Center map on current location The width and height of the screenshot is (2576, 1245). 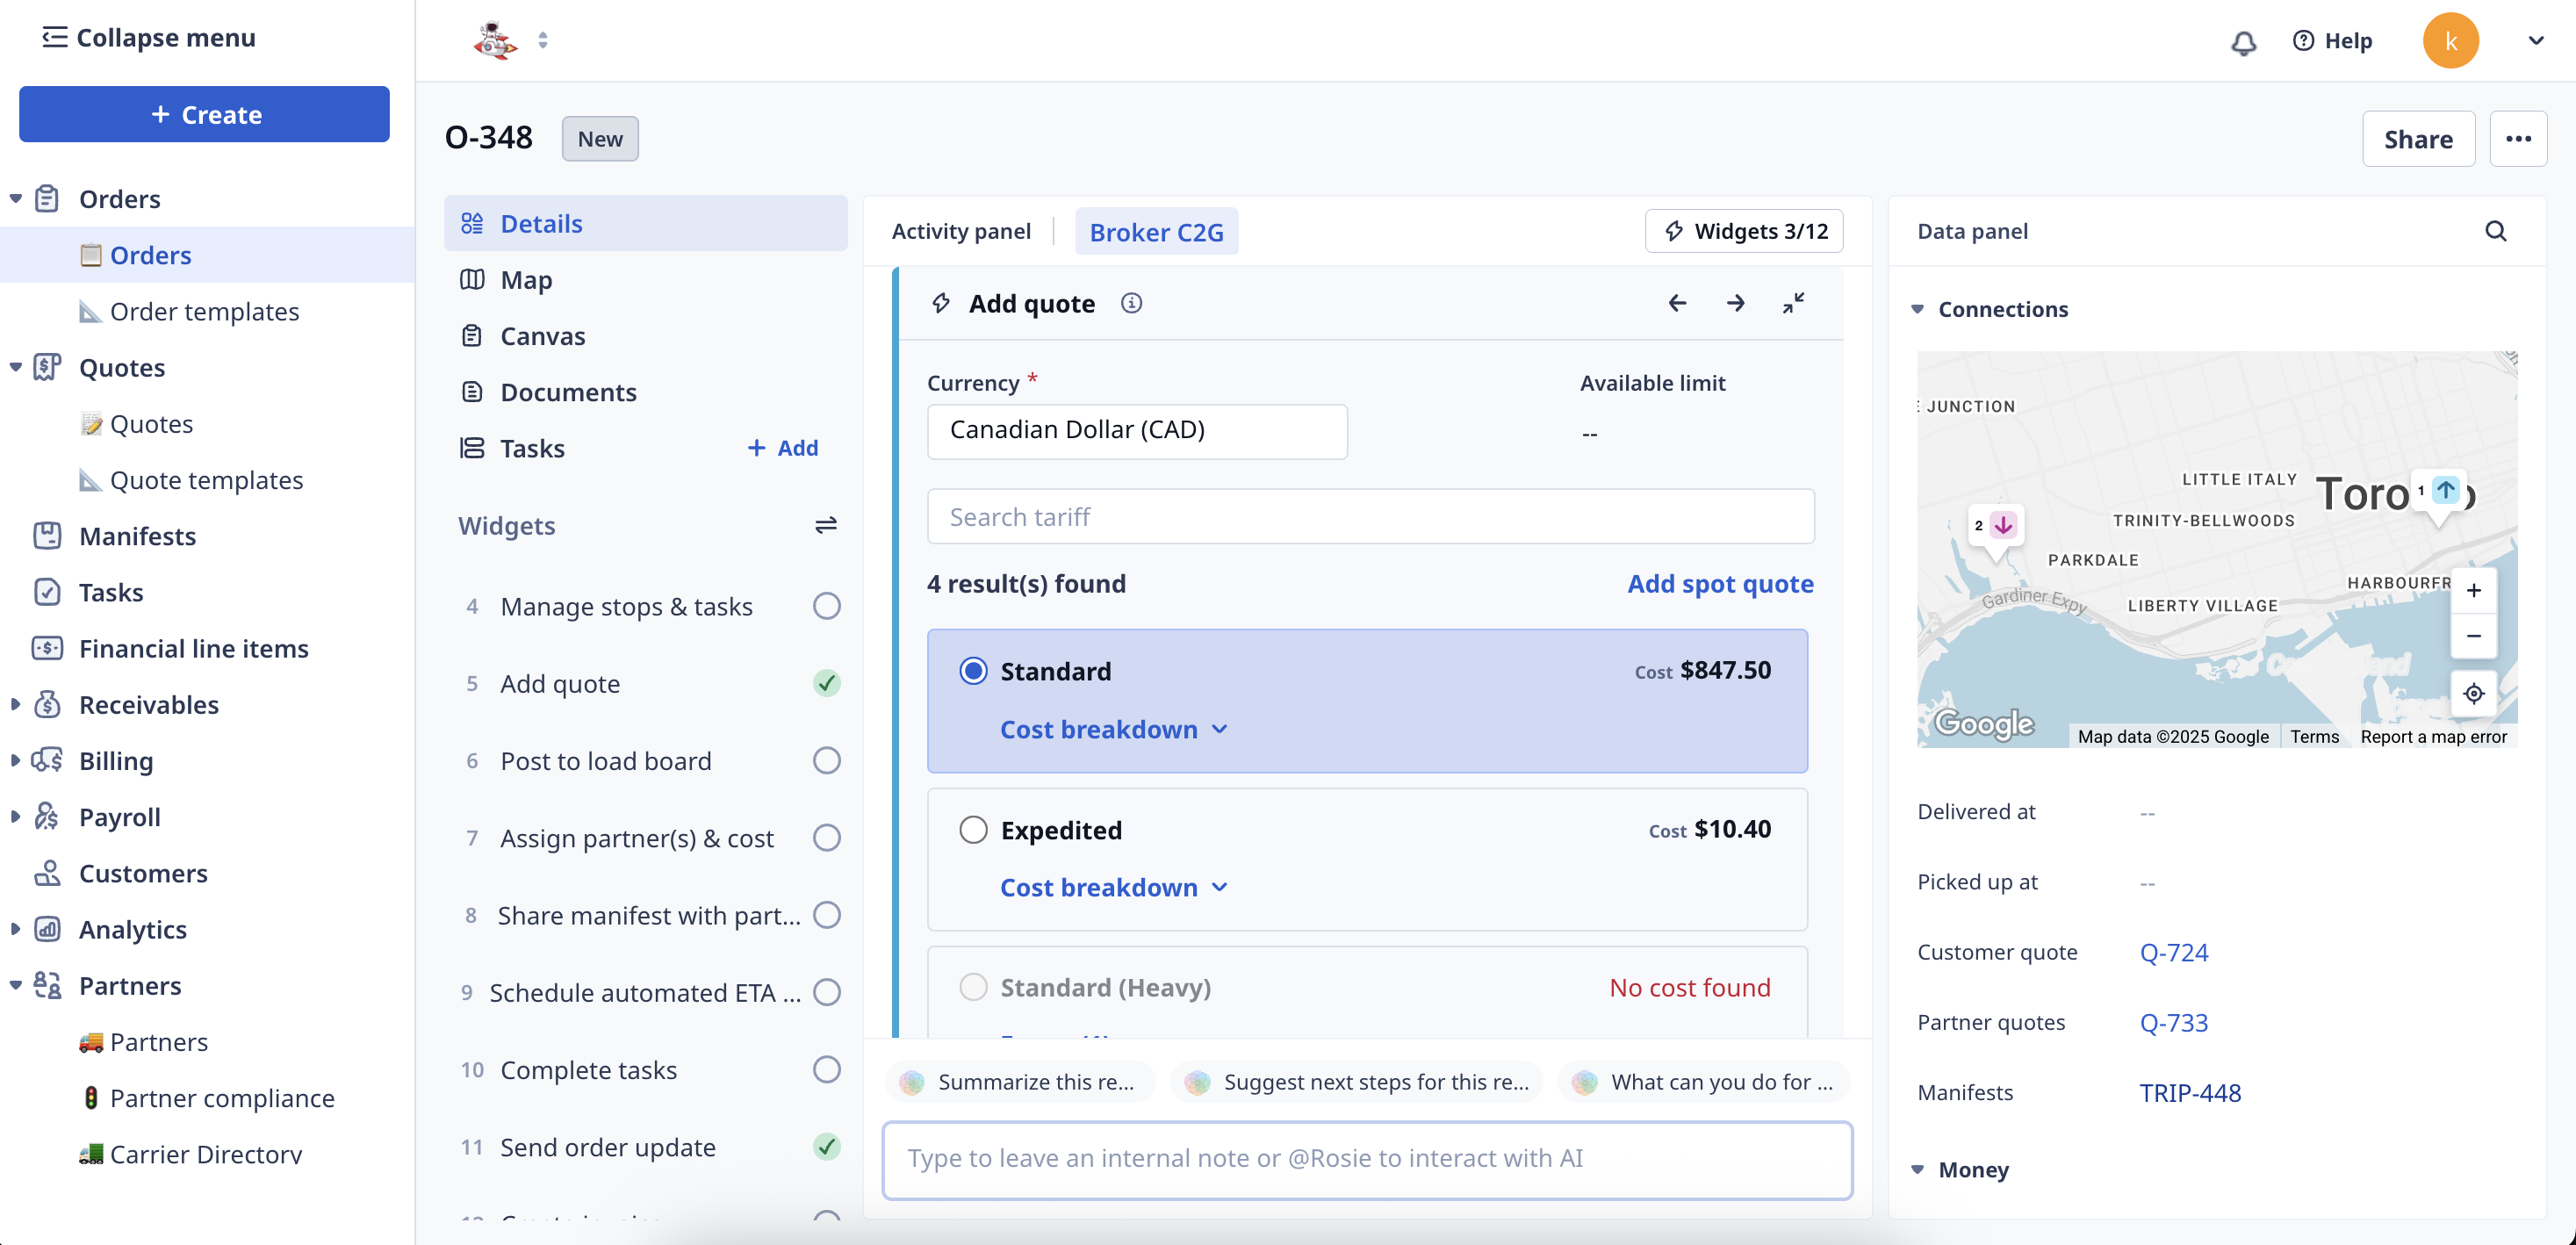tap(2473, 694)
